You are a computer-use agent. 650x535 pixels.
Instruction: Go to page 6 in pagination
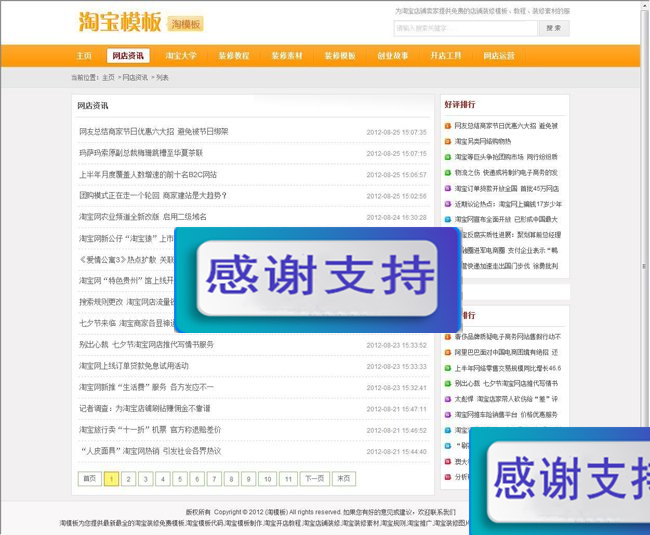[x=197, y=479]
